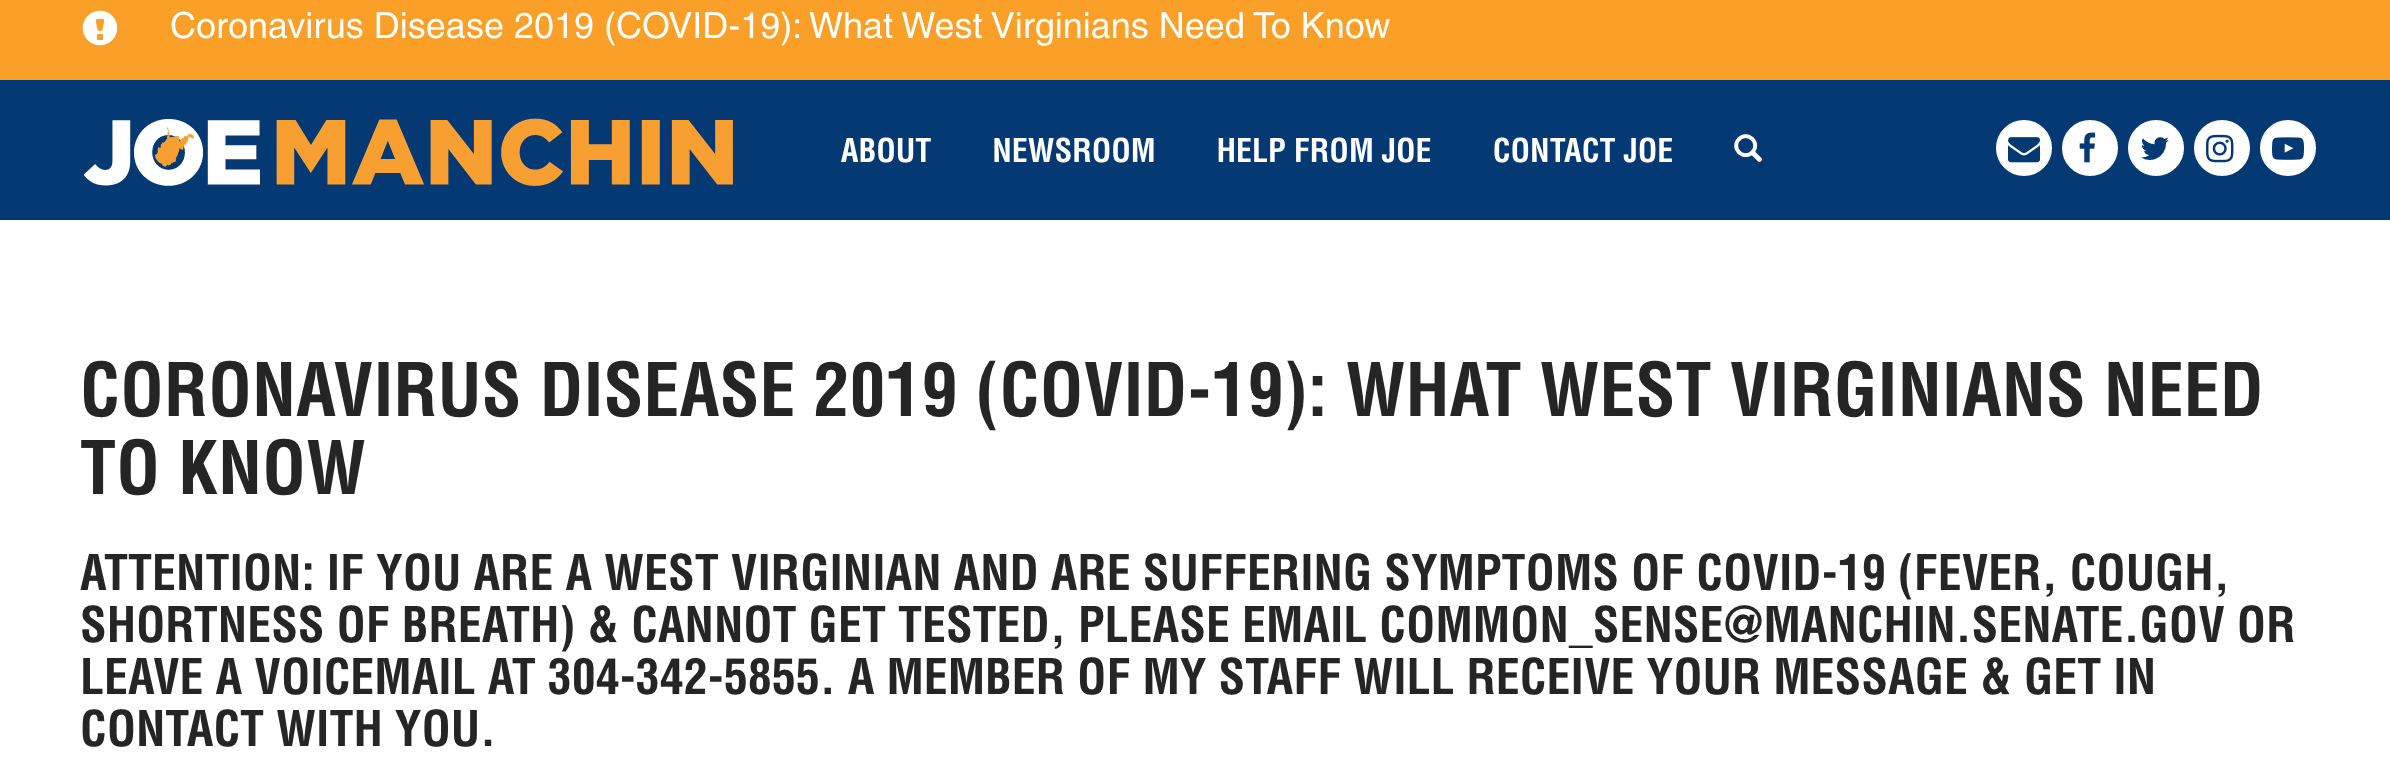Open the site search magnifier icon

click(x=1748, y=149)
